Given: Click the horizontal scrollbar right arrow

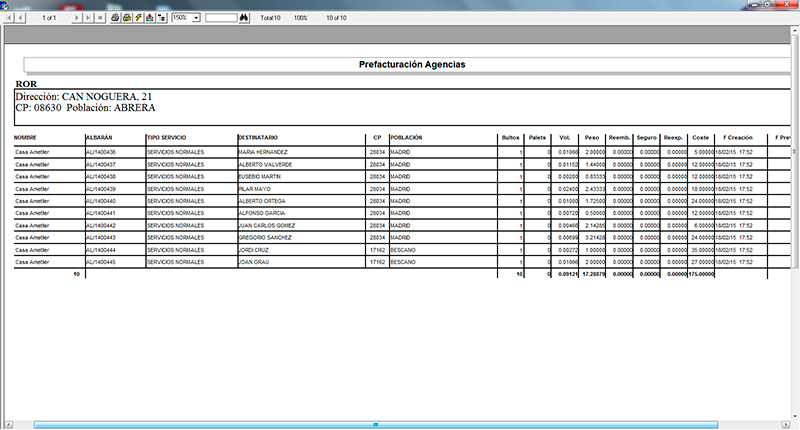Looking at the screenshot, I should (786, 424).
